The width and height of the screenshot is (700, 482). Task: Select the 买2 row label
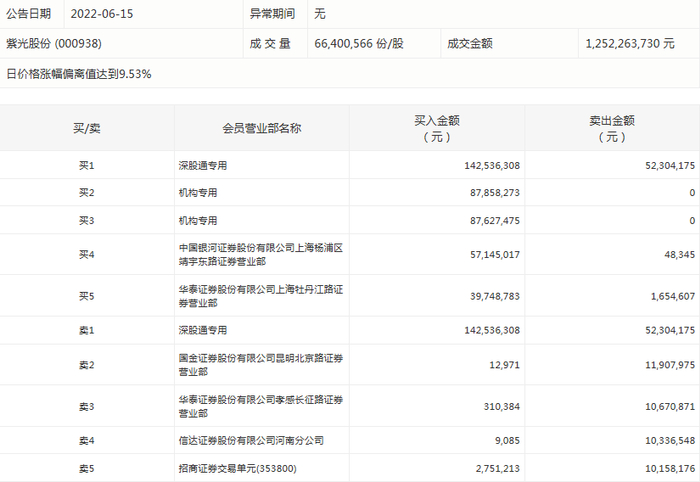[x=87, y=193]
